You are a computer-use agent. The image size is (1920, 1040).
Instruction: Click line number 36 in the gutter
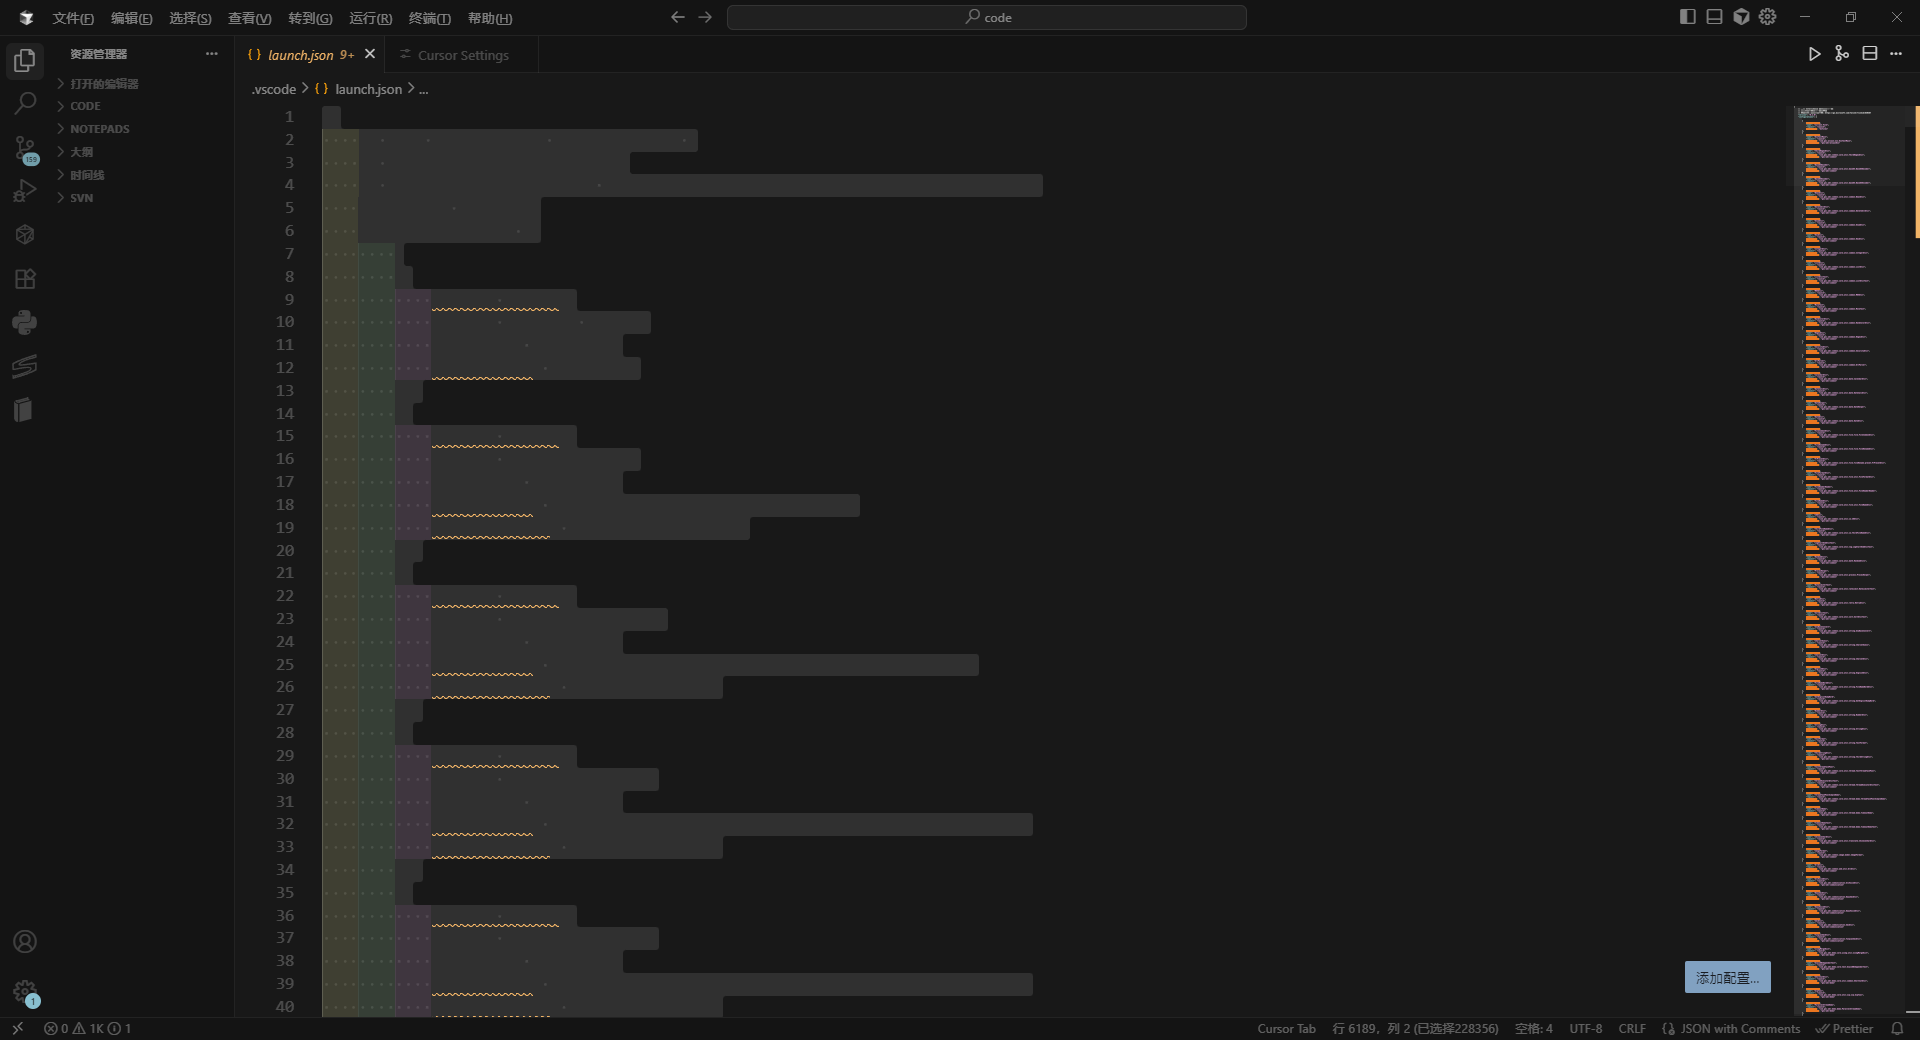coord(285,915)
